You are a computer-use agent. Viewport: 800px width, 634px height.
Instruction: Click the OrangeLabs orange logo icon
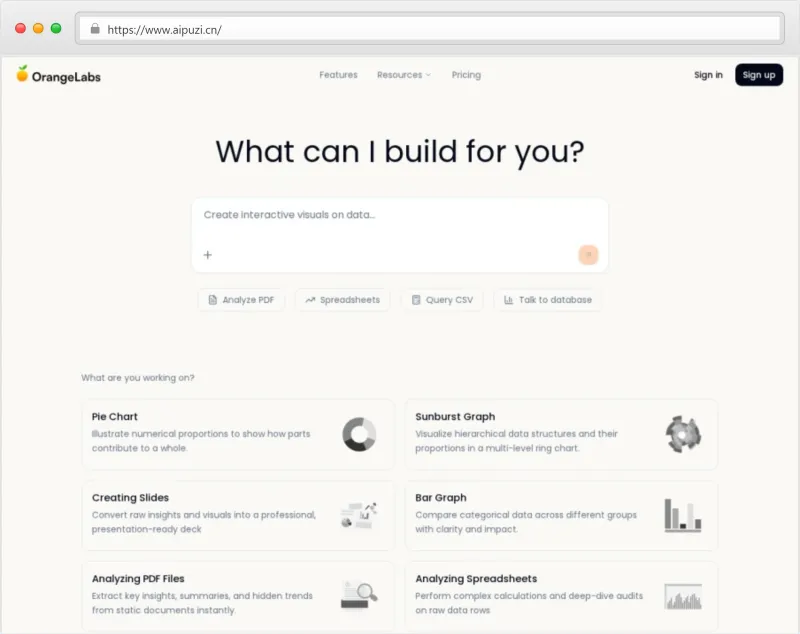tap(22, 74)
